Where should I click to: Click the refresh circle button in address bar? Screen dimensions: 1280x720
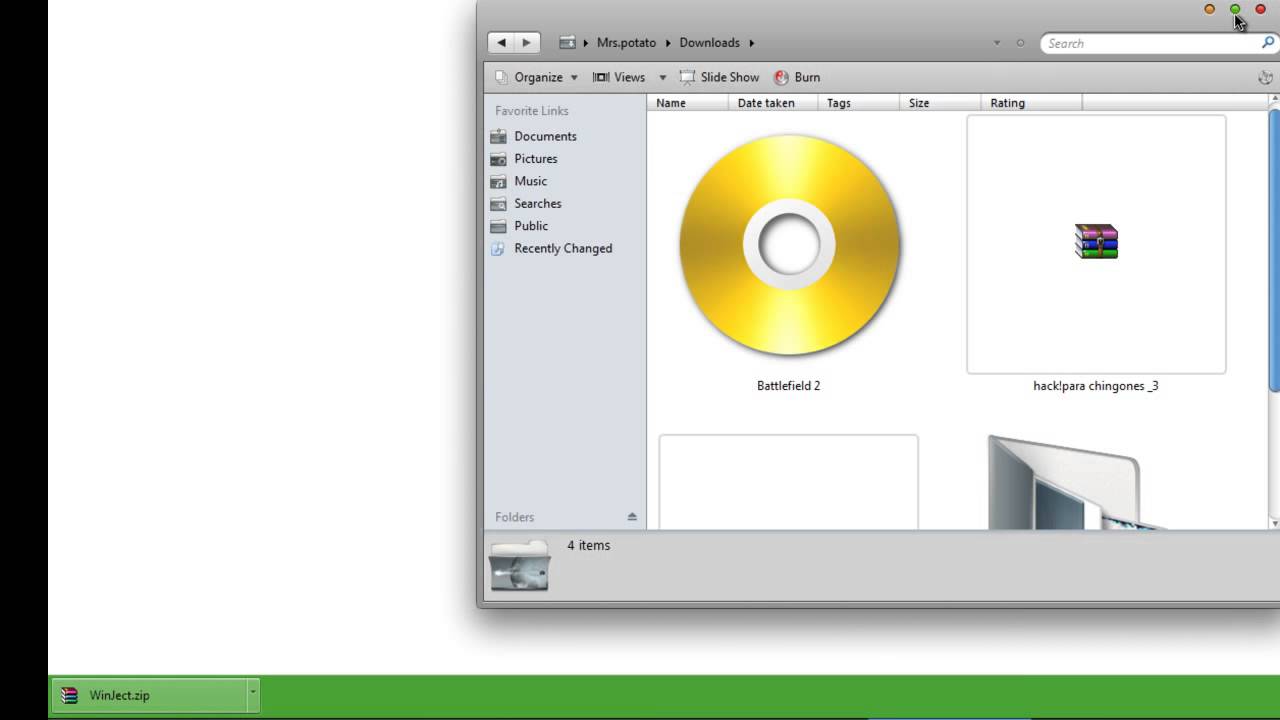pos(1020,43)
